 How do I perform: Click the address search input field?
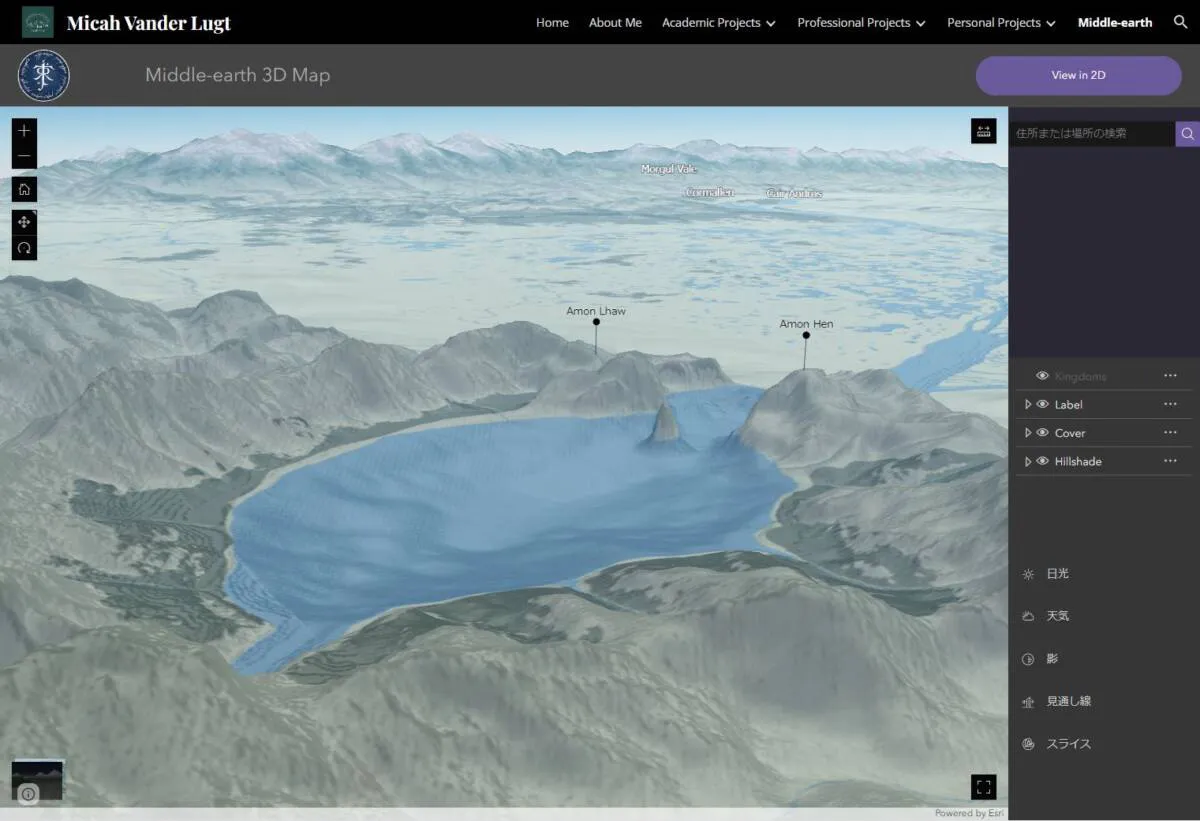click(x=1092, y=133)
